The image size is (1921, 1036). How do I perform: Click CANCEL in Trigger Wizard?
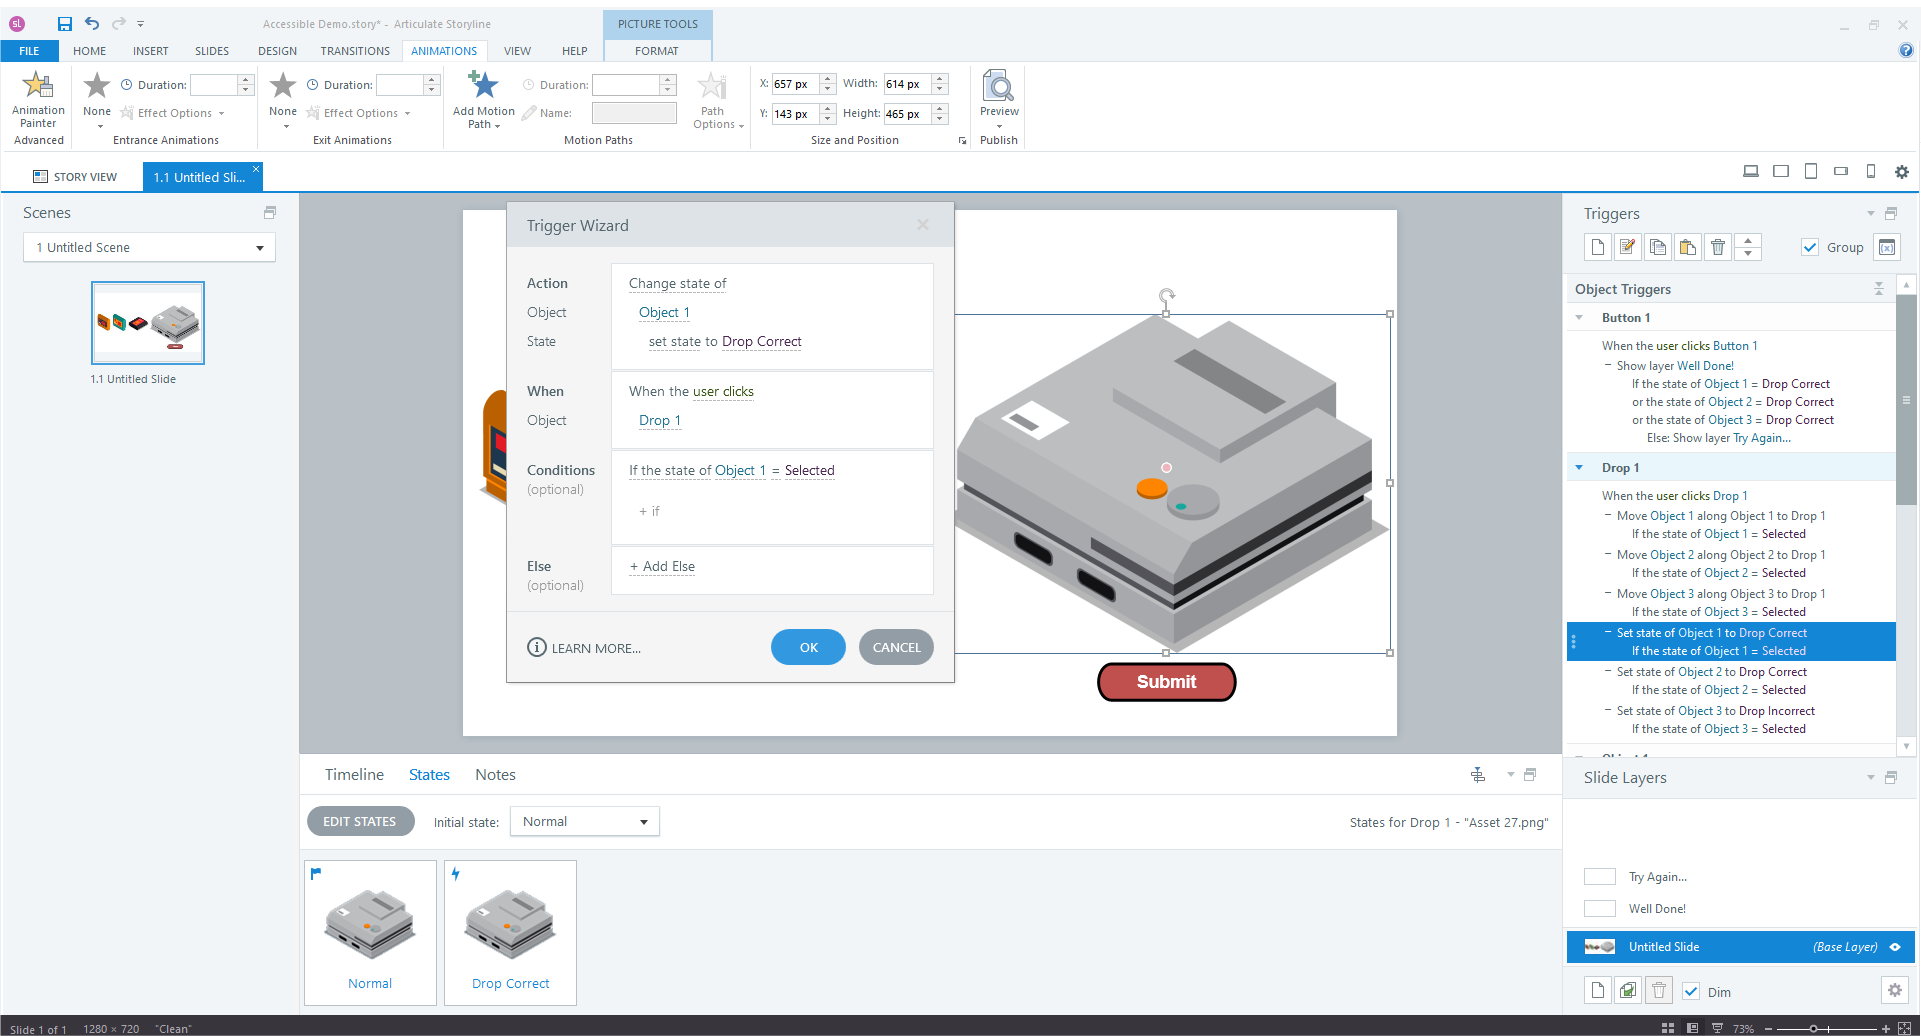pyautogui.click(x=897, y=648)
